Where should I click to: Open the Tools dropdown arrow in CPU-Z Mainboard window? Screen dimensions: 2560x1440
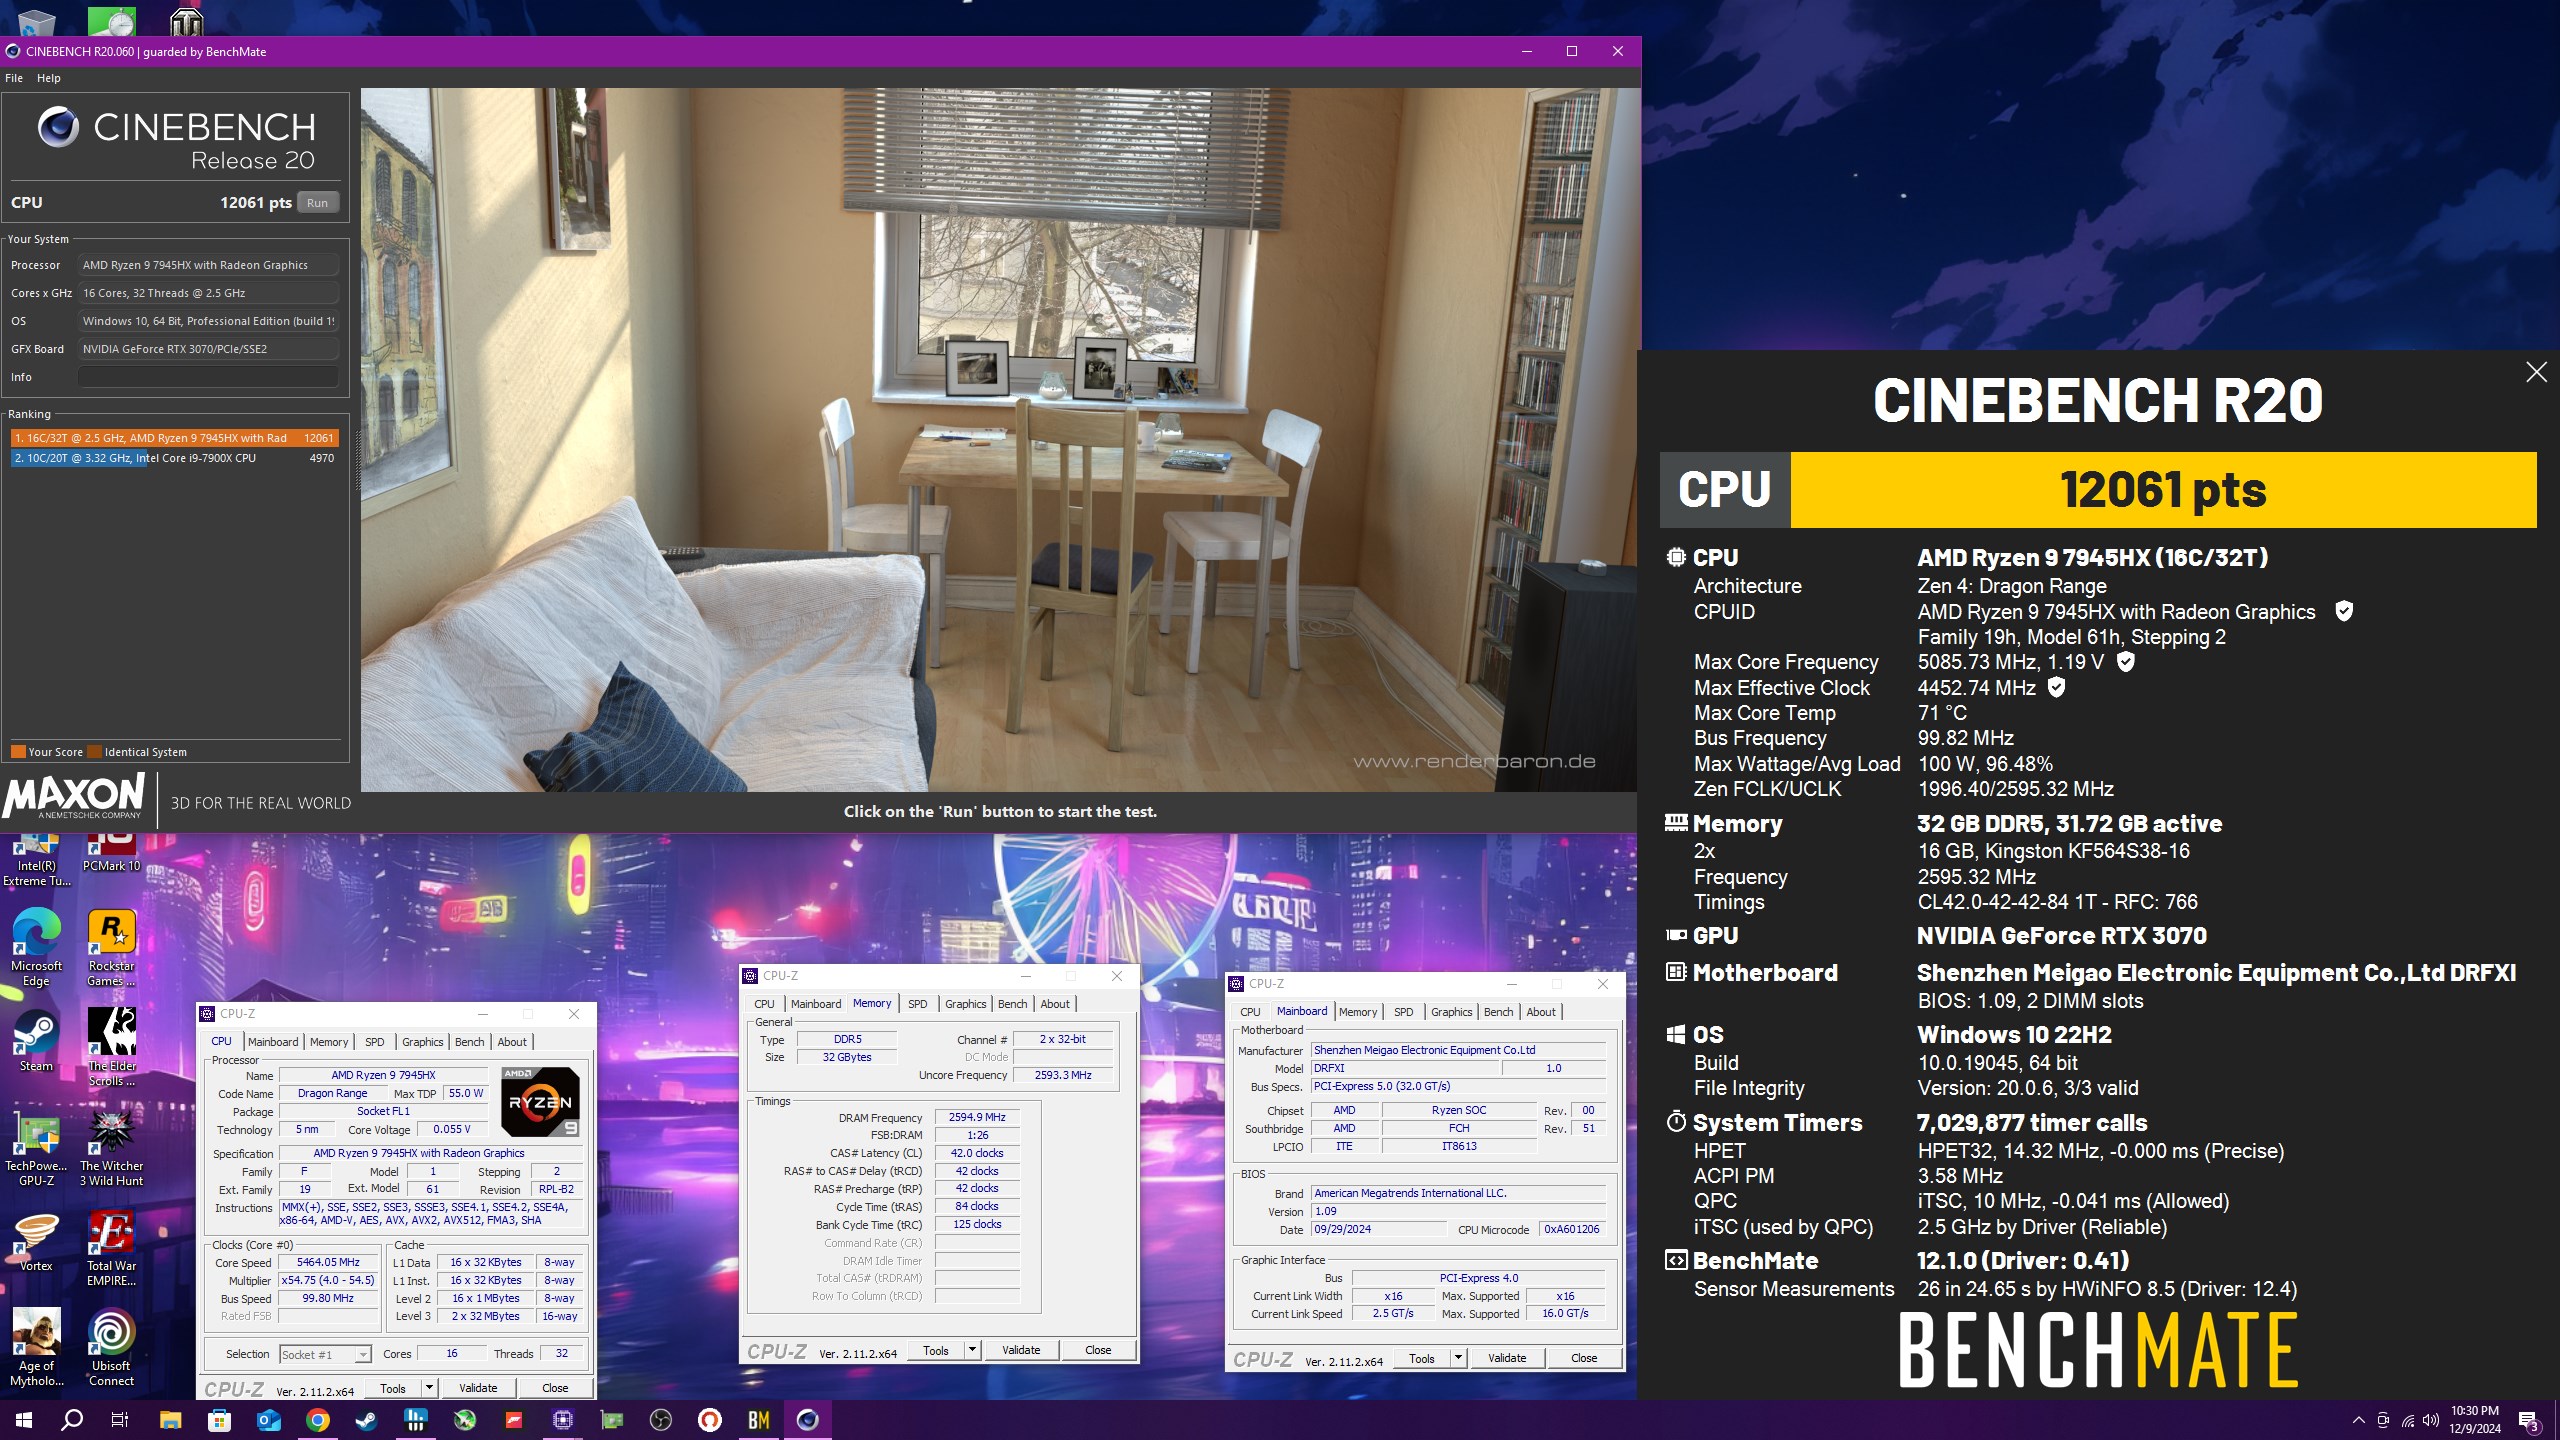coord(1458,1358)
